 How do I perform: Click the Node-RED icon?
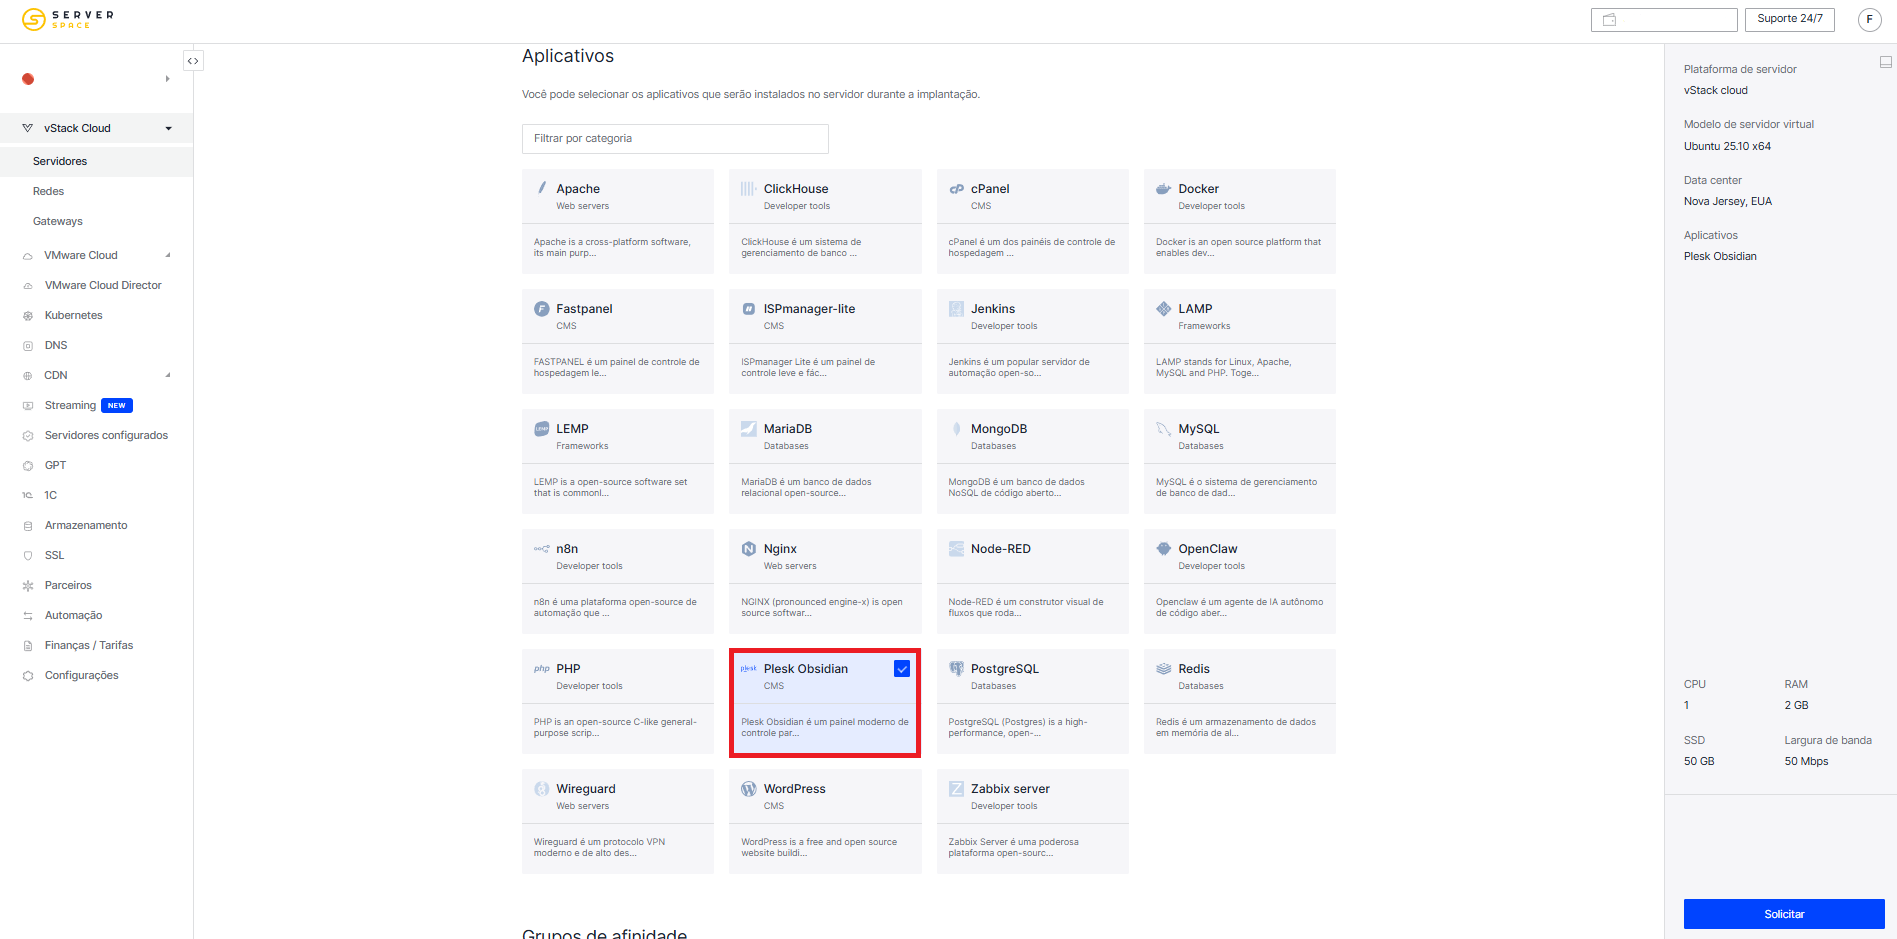pos(956,549)
